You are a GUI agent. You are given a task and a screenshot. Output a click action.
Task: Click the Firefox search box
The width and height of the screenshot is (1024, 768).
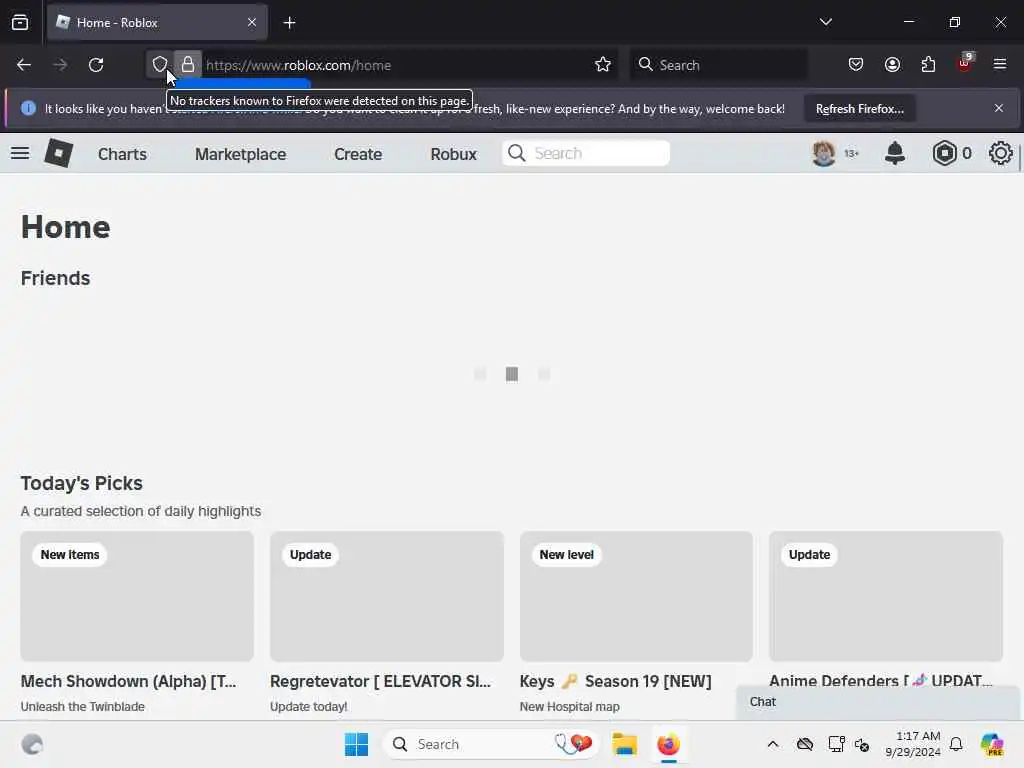pyautogui.click(x=718, y=65)
